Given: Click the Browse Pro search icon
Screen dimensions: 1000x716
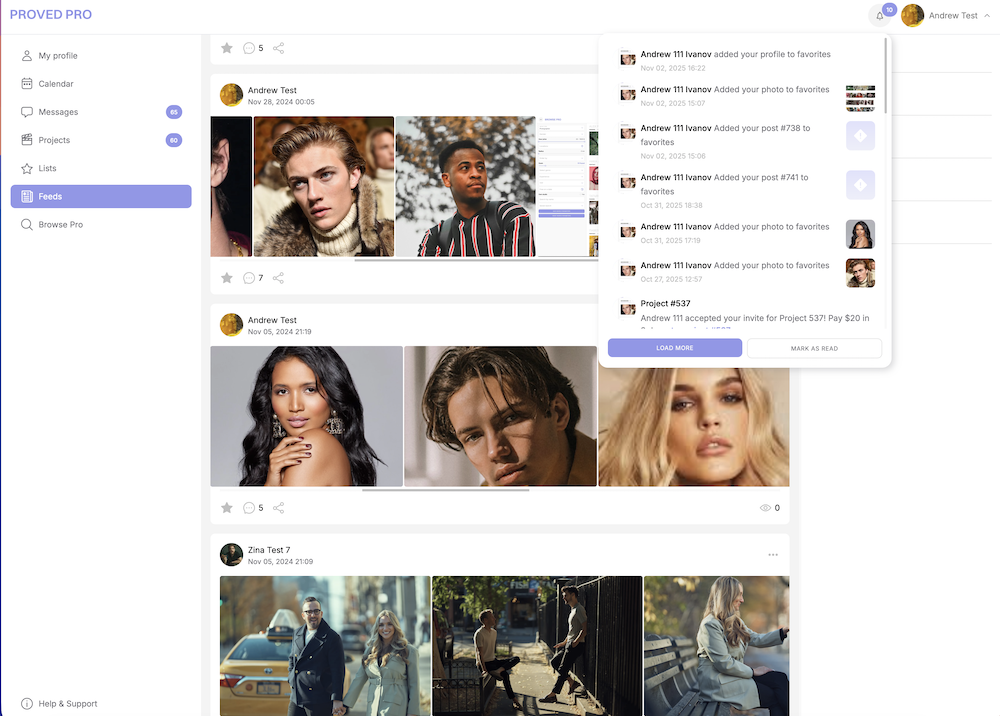Looking at the screenshot, I should (x=27, y=224).
